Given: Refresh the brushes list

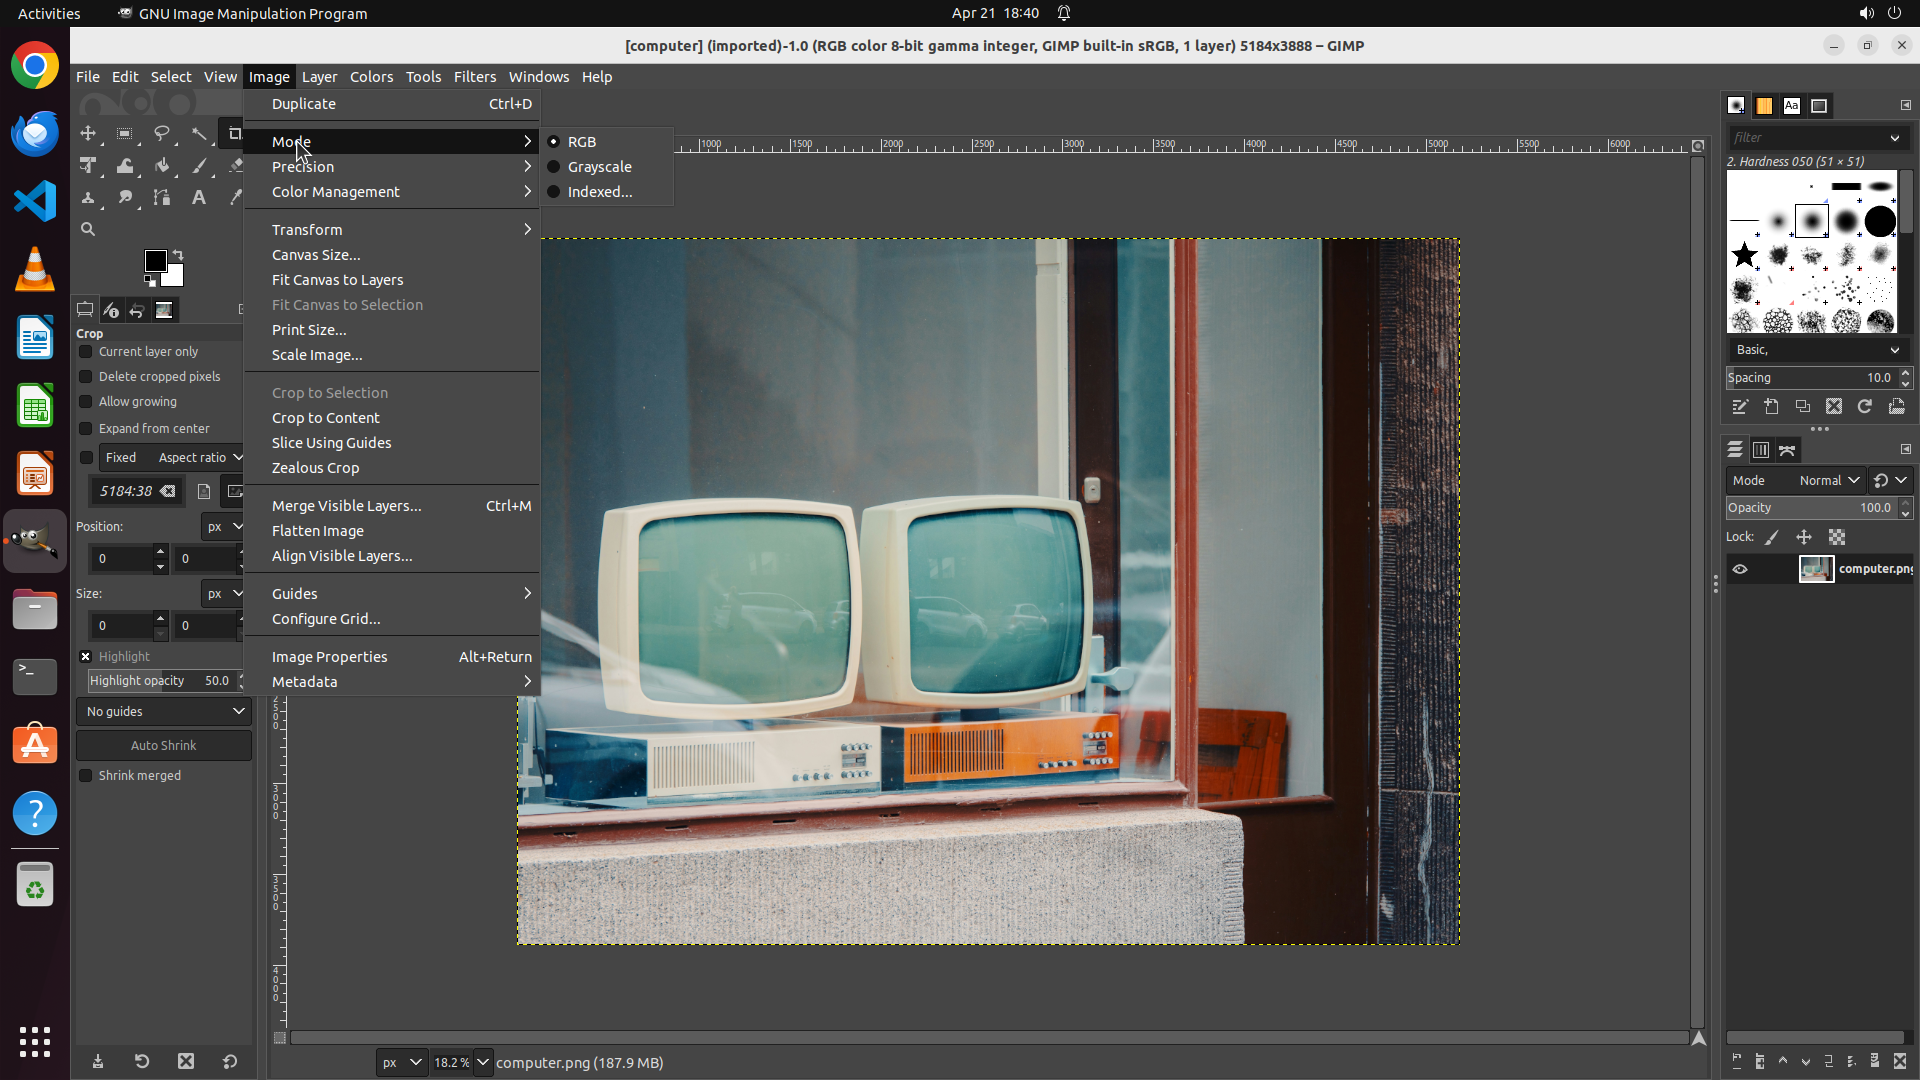Looking at the screenshot, I should 1865,407.
